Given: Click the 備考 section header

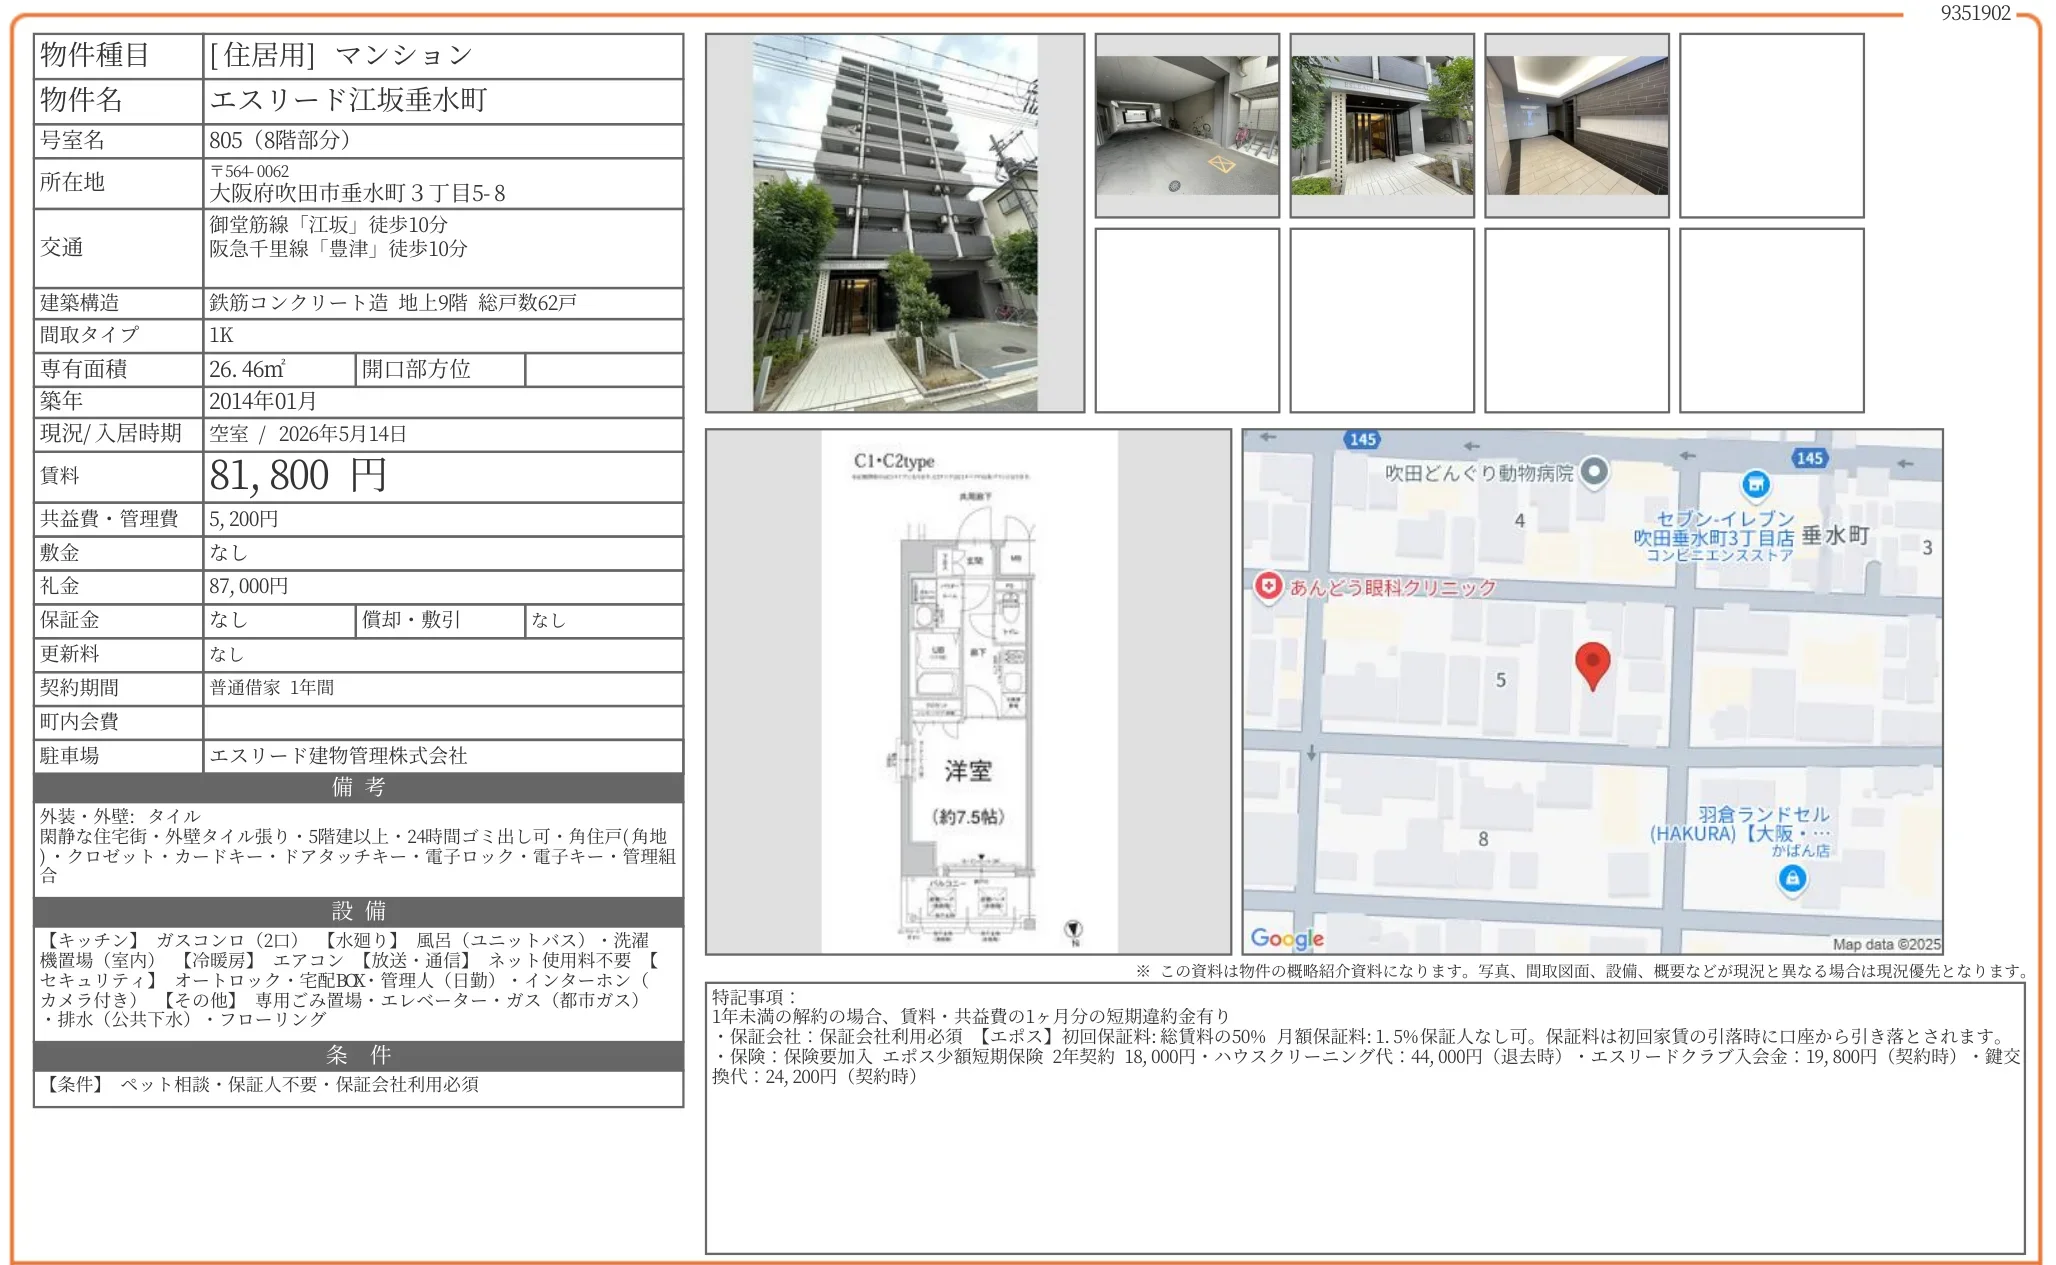Looking at the screenshot, I should [358, 787].
